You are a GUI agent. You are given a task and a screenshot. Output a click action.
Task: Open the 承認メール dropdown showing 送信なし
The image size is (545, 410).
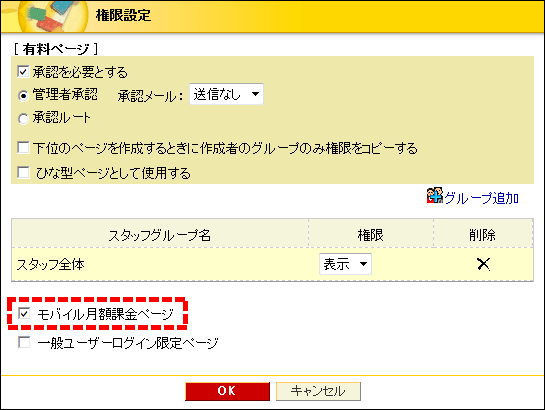[226, 94]
